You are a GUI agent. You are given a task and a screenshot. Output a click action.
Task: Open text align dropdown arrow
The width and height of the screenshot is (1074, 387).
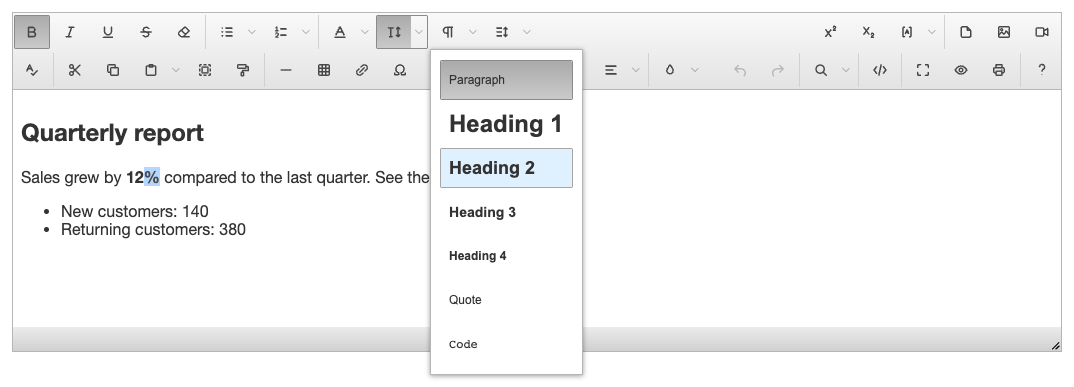coord(636,70)
